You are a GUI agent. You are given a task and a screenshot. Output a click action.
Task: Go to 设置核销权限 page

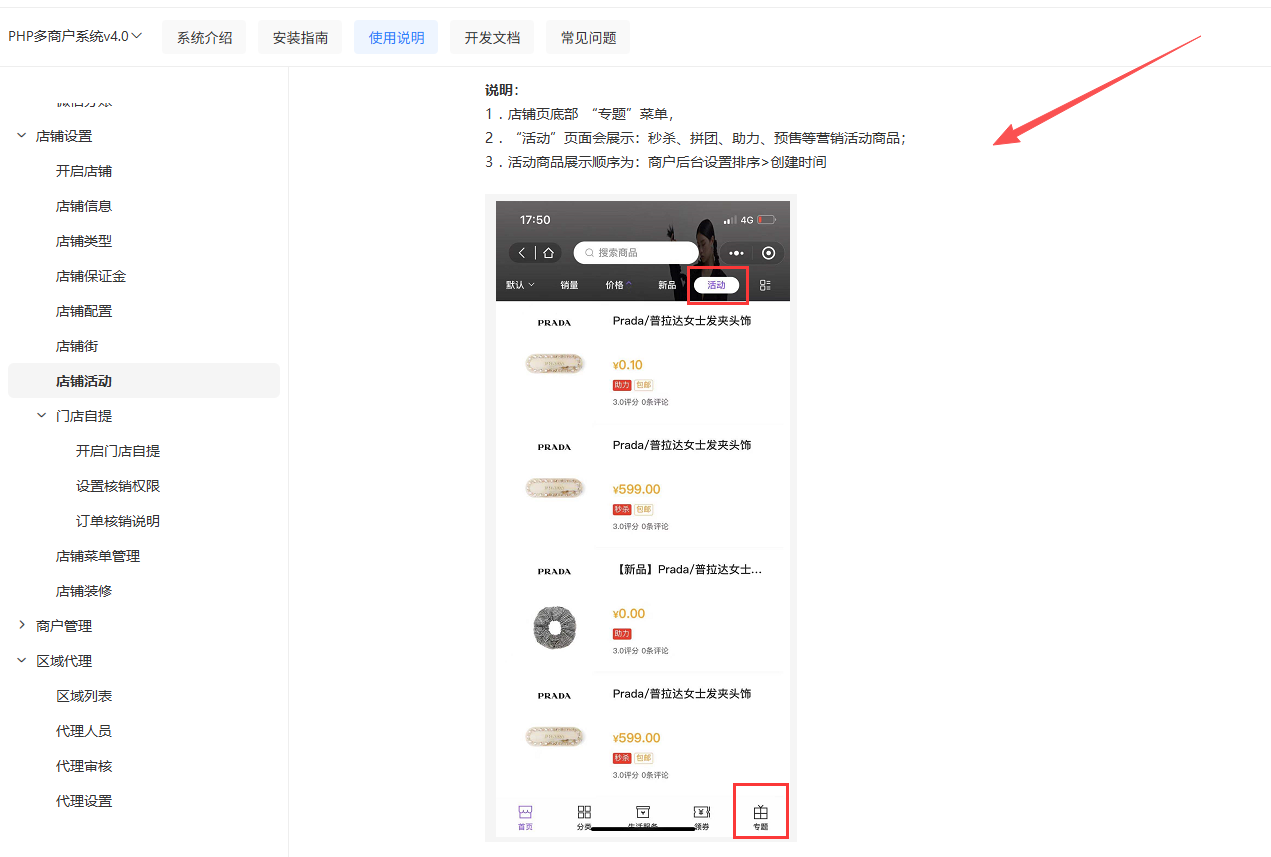point(118,486)
